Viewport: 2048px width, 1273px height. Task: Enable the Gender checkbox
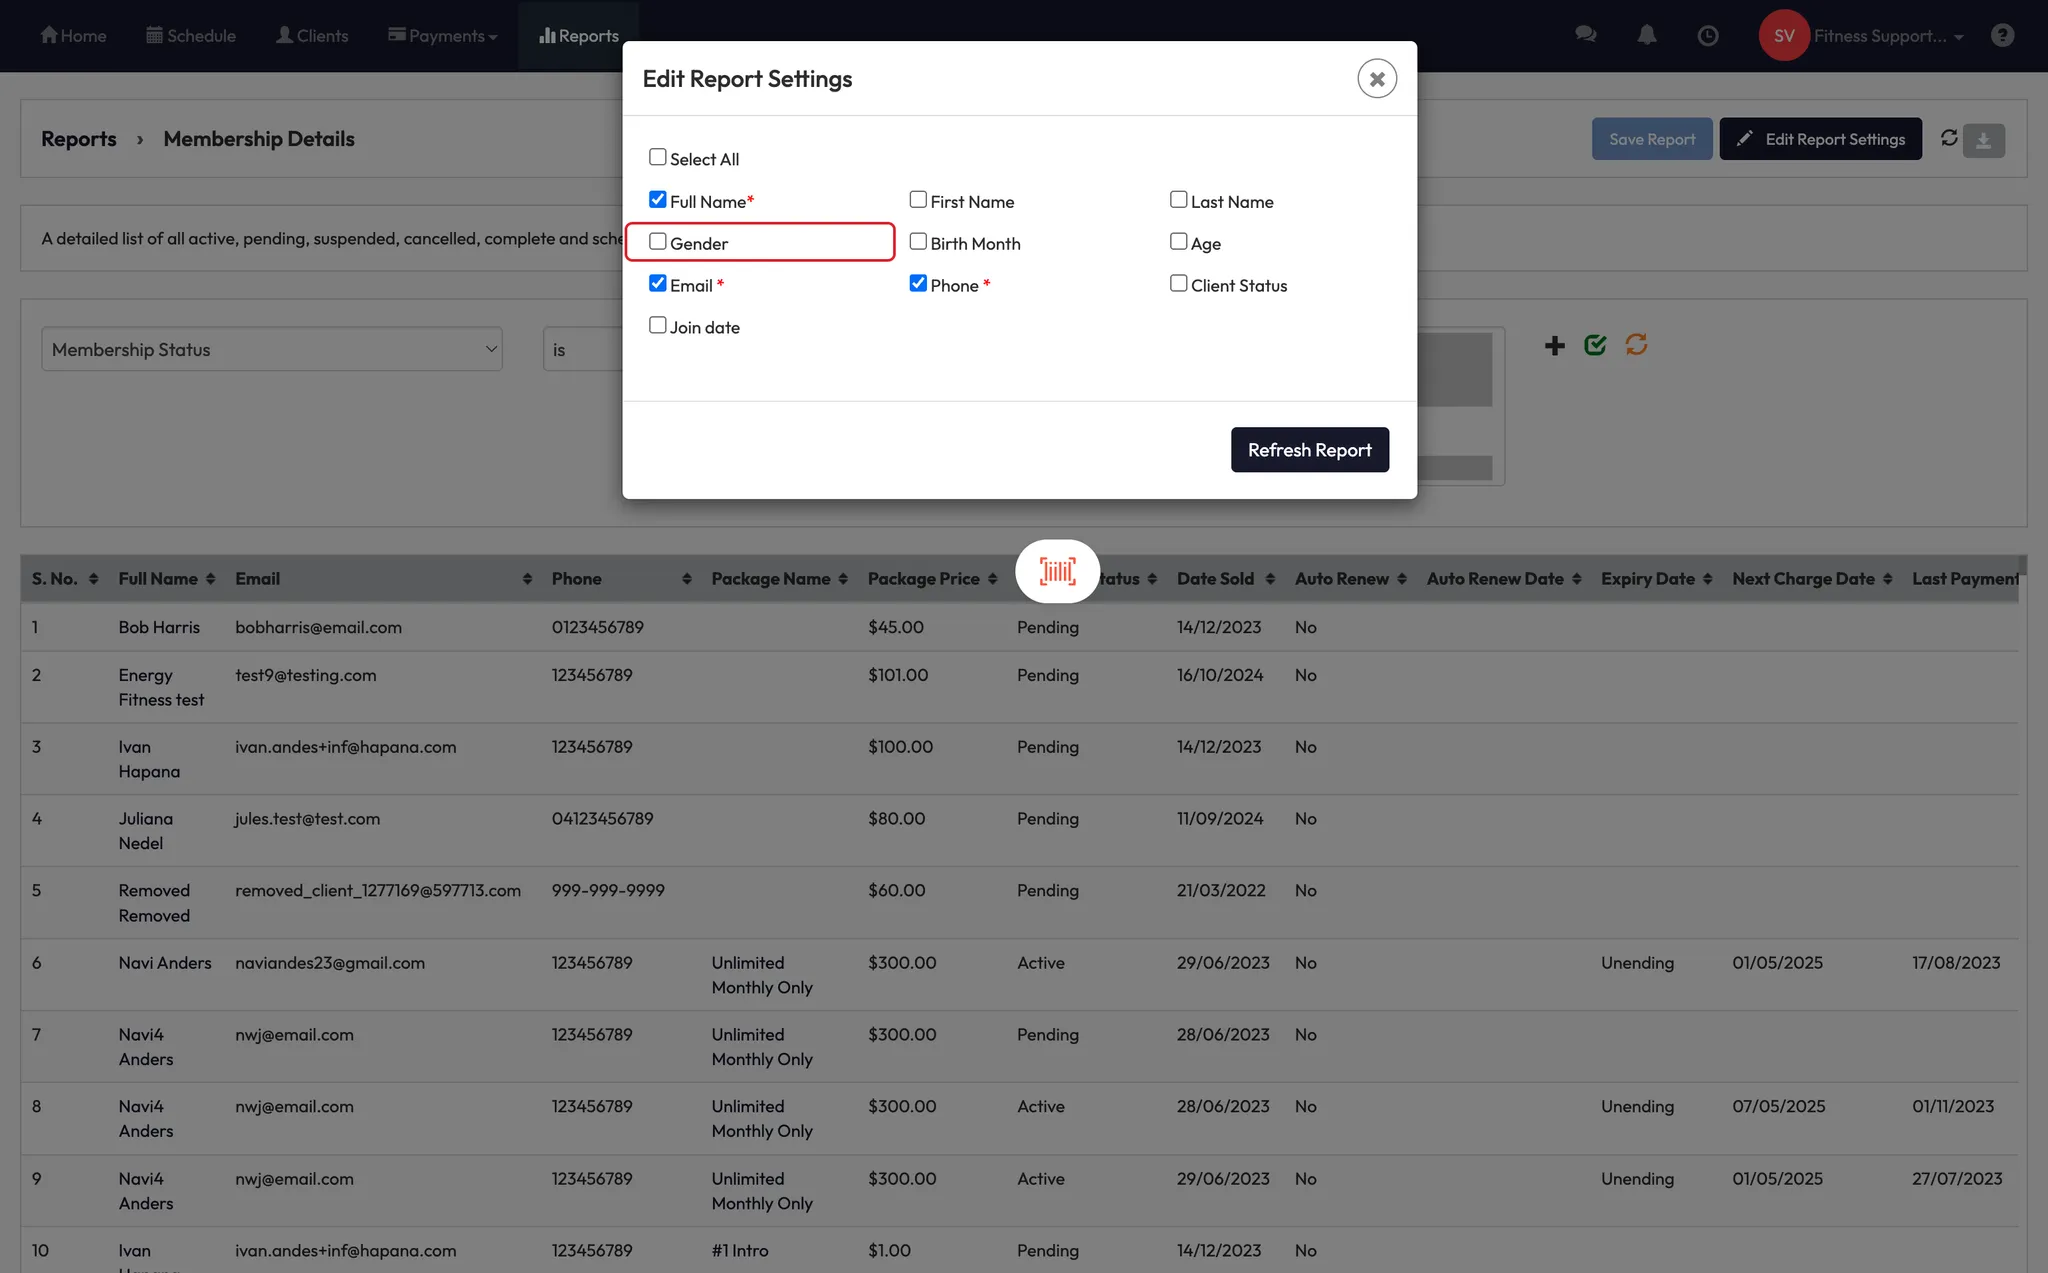[658, 242]
